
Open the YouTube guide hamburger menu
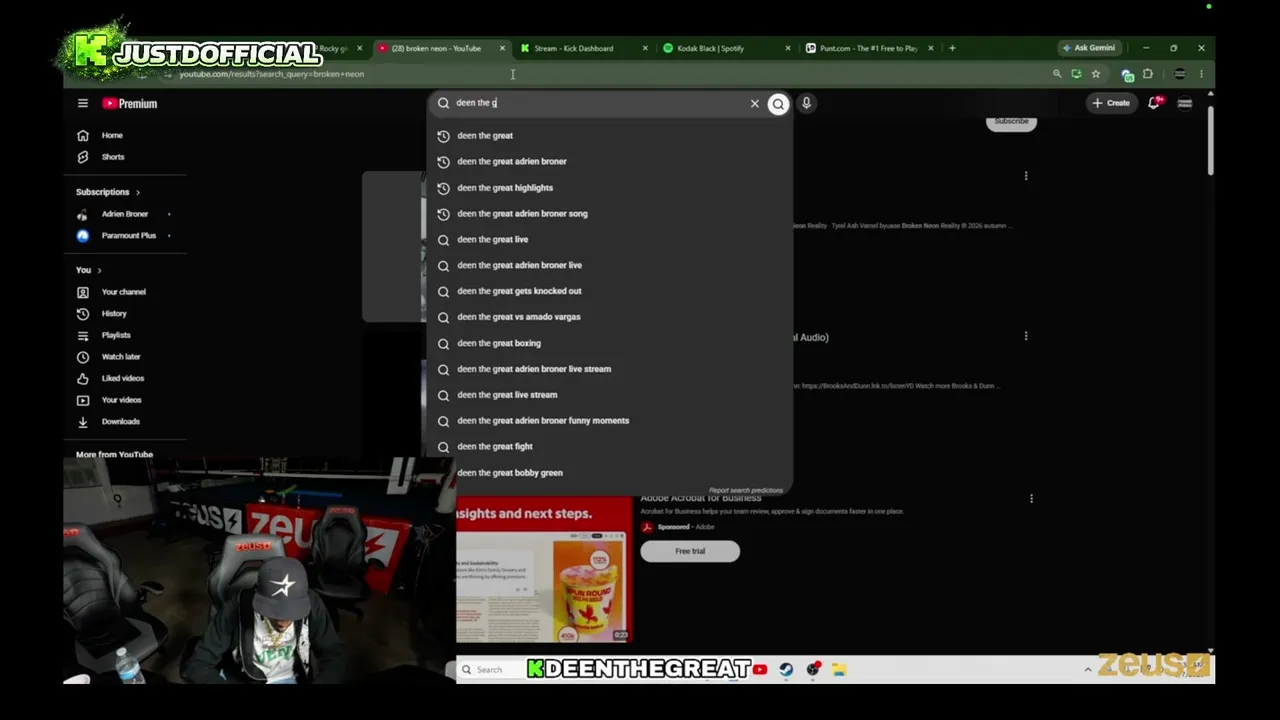(x=83, y=103)
